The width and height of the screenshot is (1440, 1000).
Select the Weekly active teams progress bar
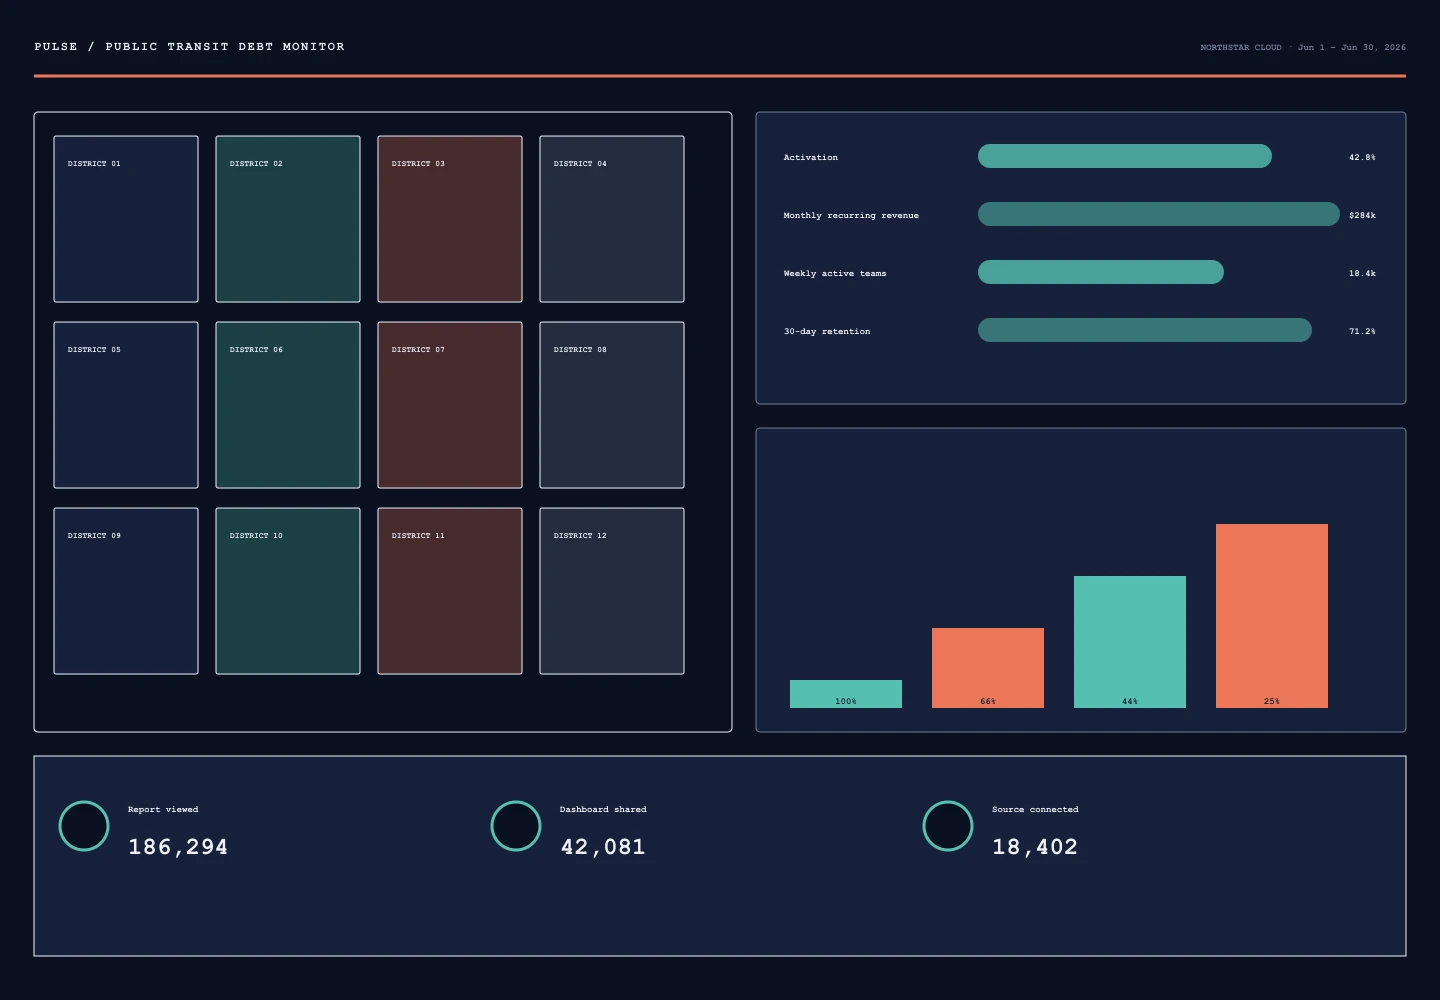point(1101,272)
